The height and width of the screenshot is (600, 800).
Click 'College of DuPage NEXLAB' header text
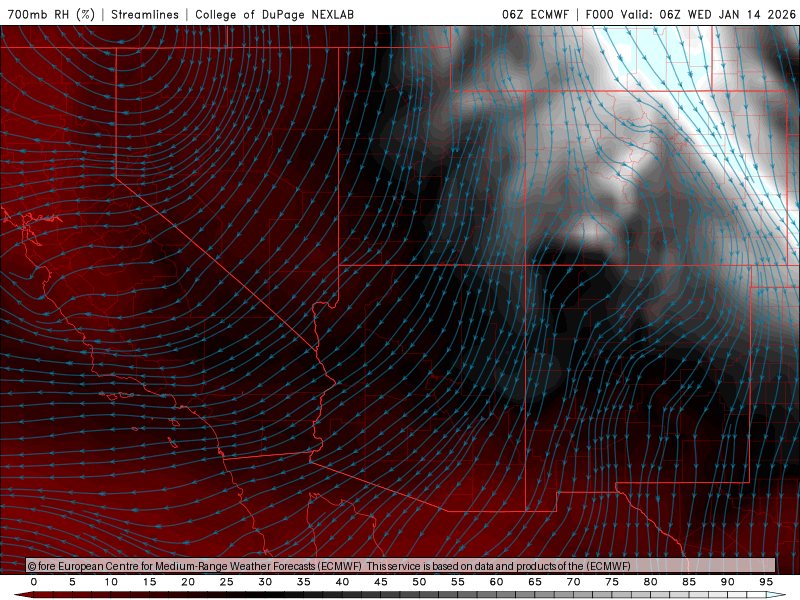274,14
